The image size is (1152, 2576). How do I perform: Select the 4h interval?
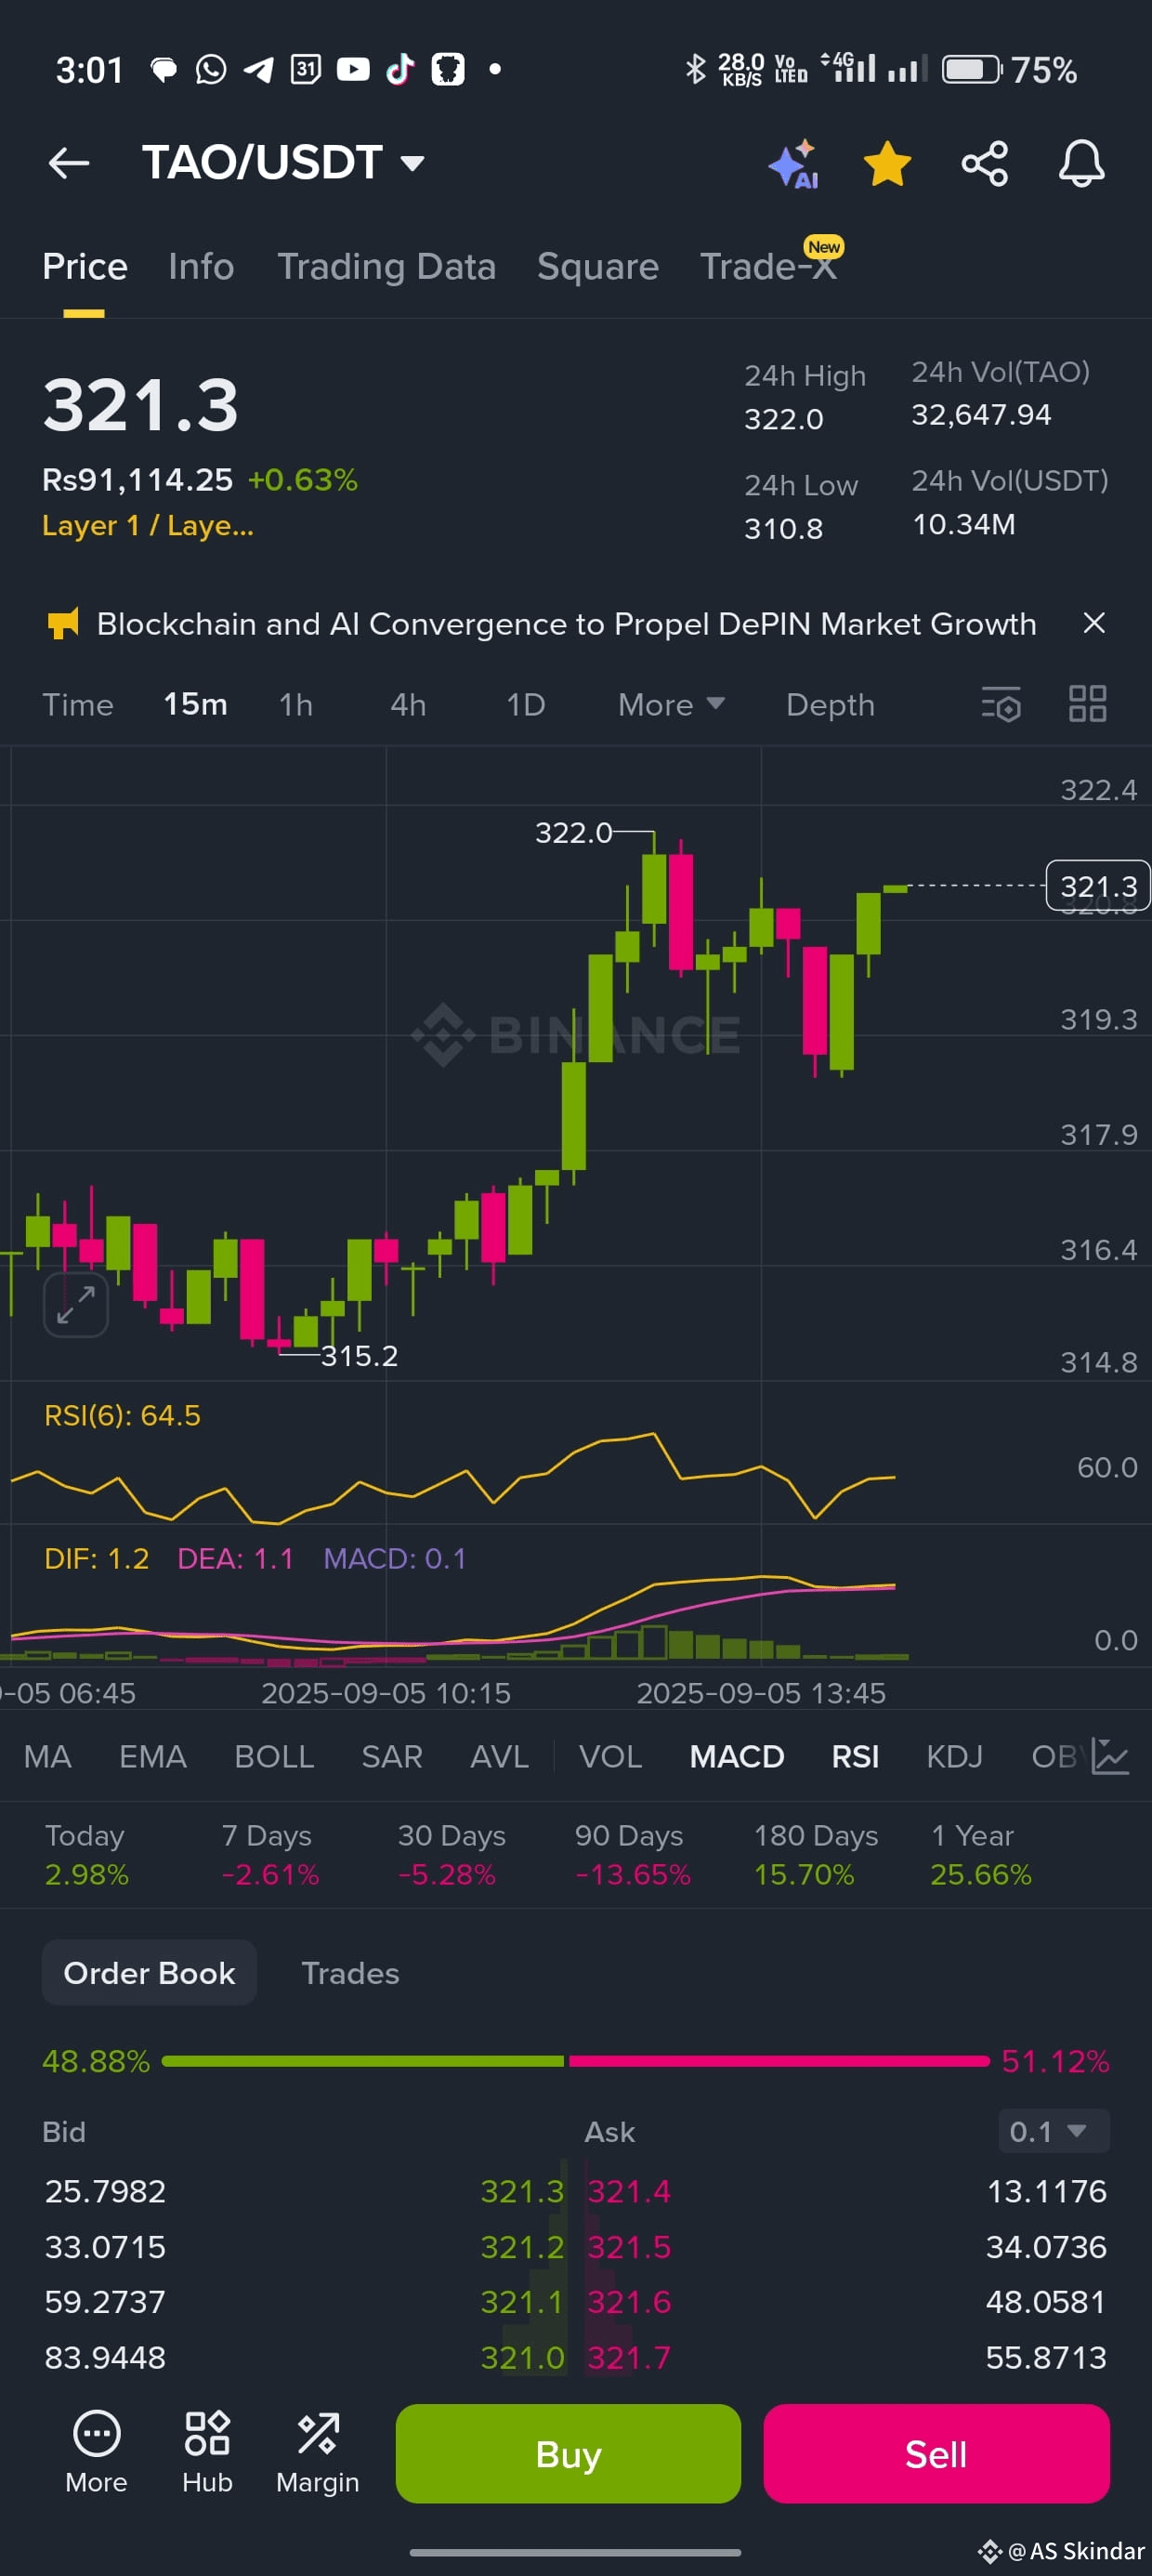408,705
